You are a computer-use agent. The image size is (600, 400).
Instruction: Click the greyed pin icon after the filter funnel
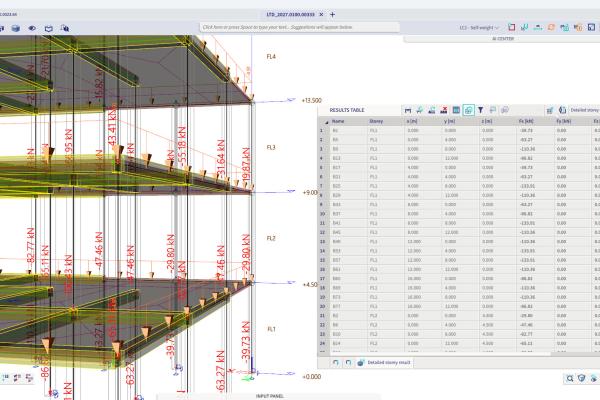tap(493, 110)
